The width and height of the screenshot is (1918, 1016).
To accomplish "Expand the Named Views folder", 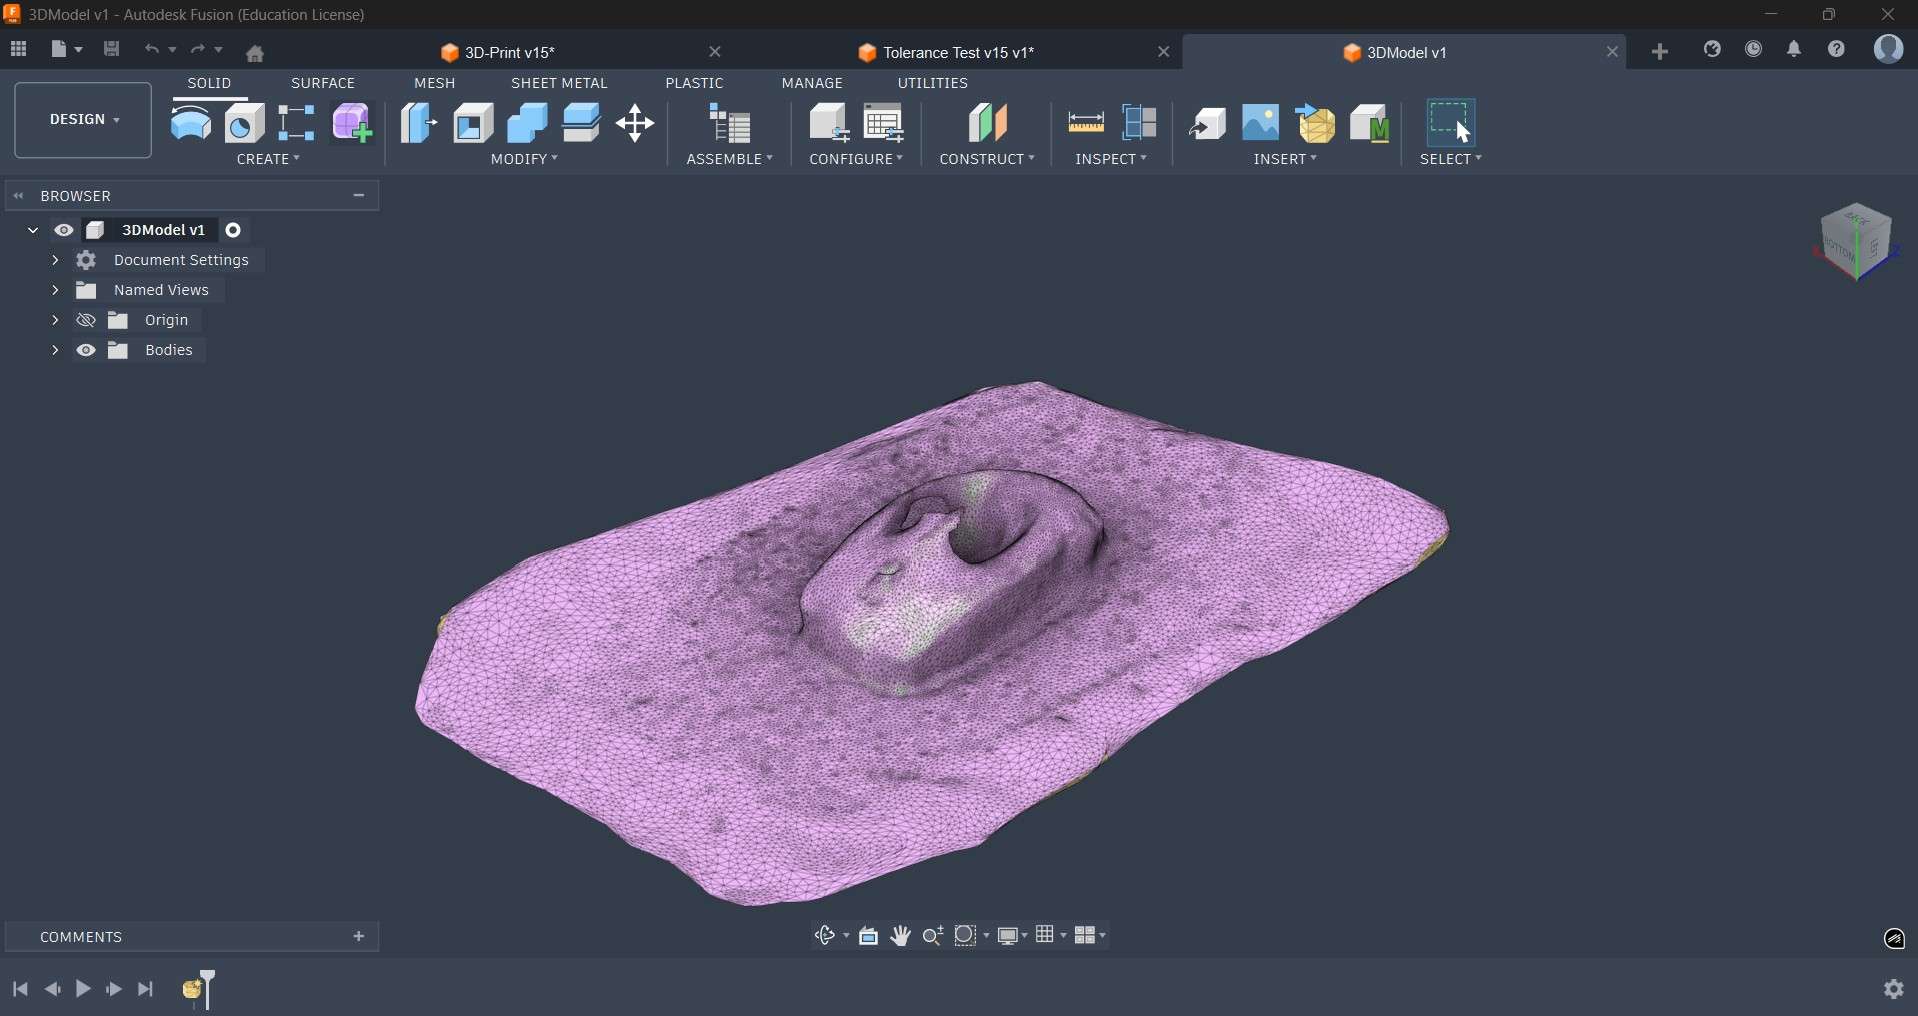I will pos(56,290).
